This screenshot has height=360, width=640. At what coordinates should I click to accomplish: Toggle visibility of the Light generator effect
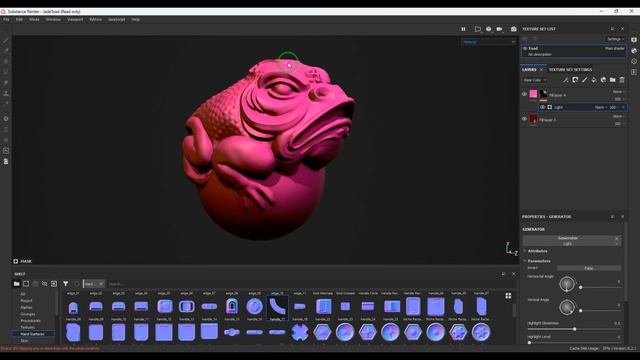pyautogui.click(x=542, y=107)
